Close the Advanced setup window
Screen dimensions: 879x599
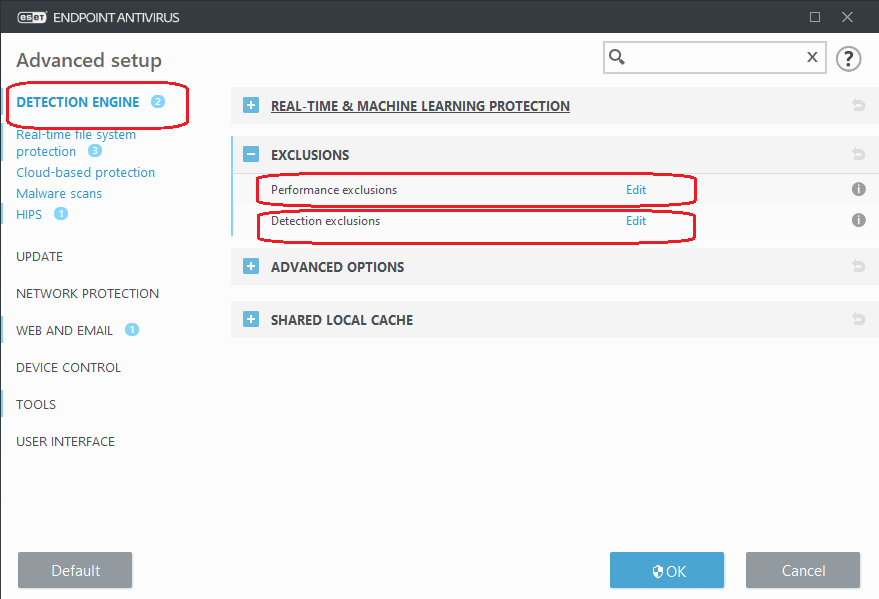pos(847,17)
